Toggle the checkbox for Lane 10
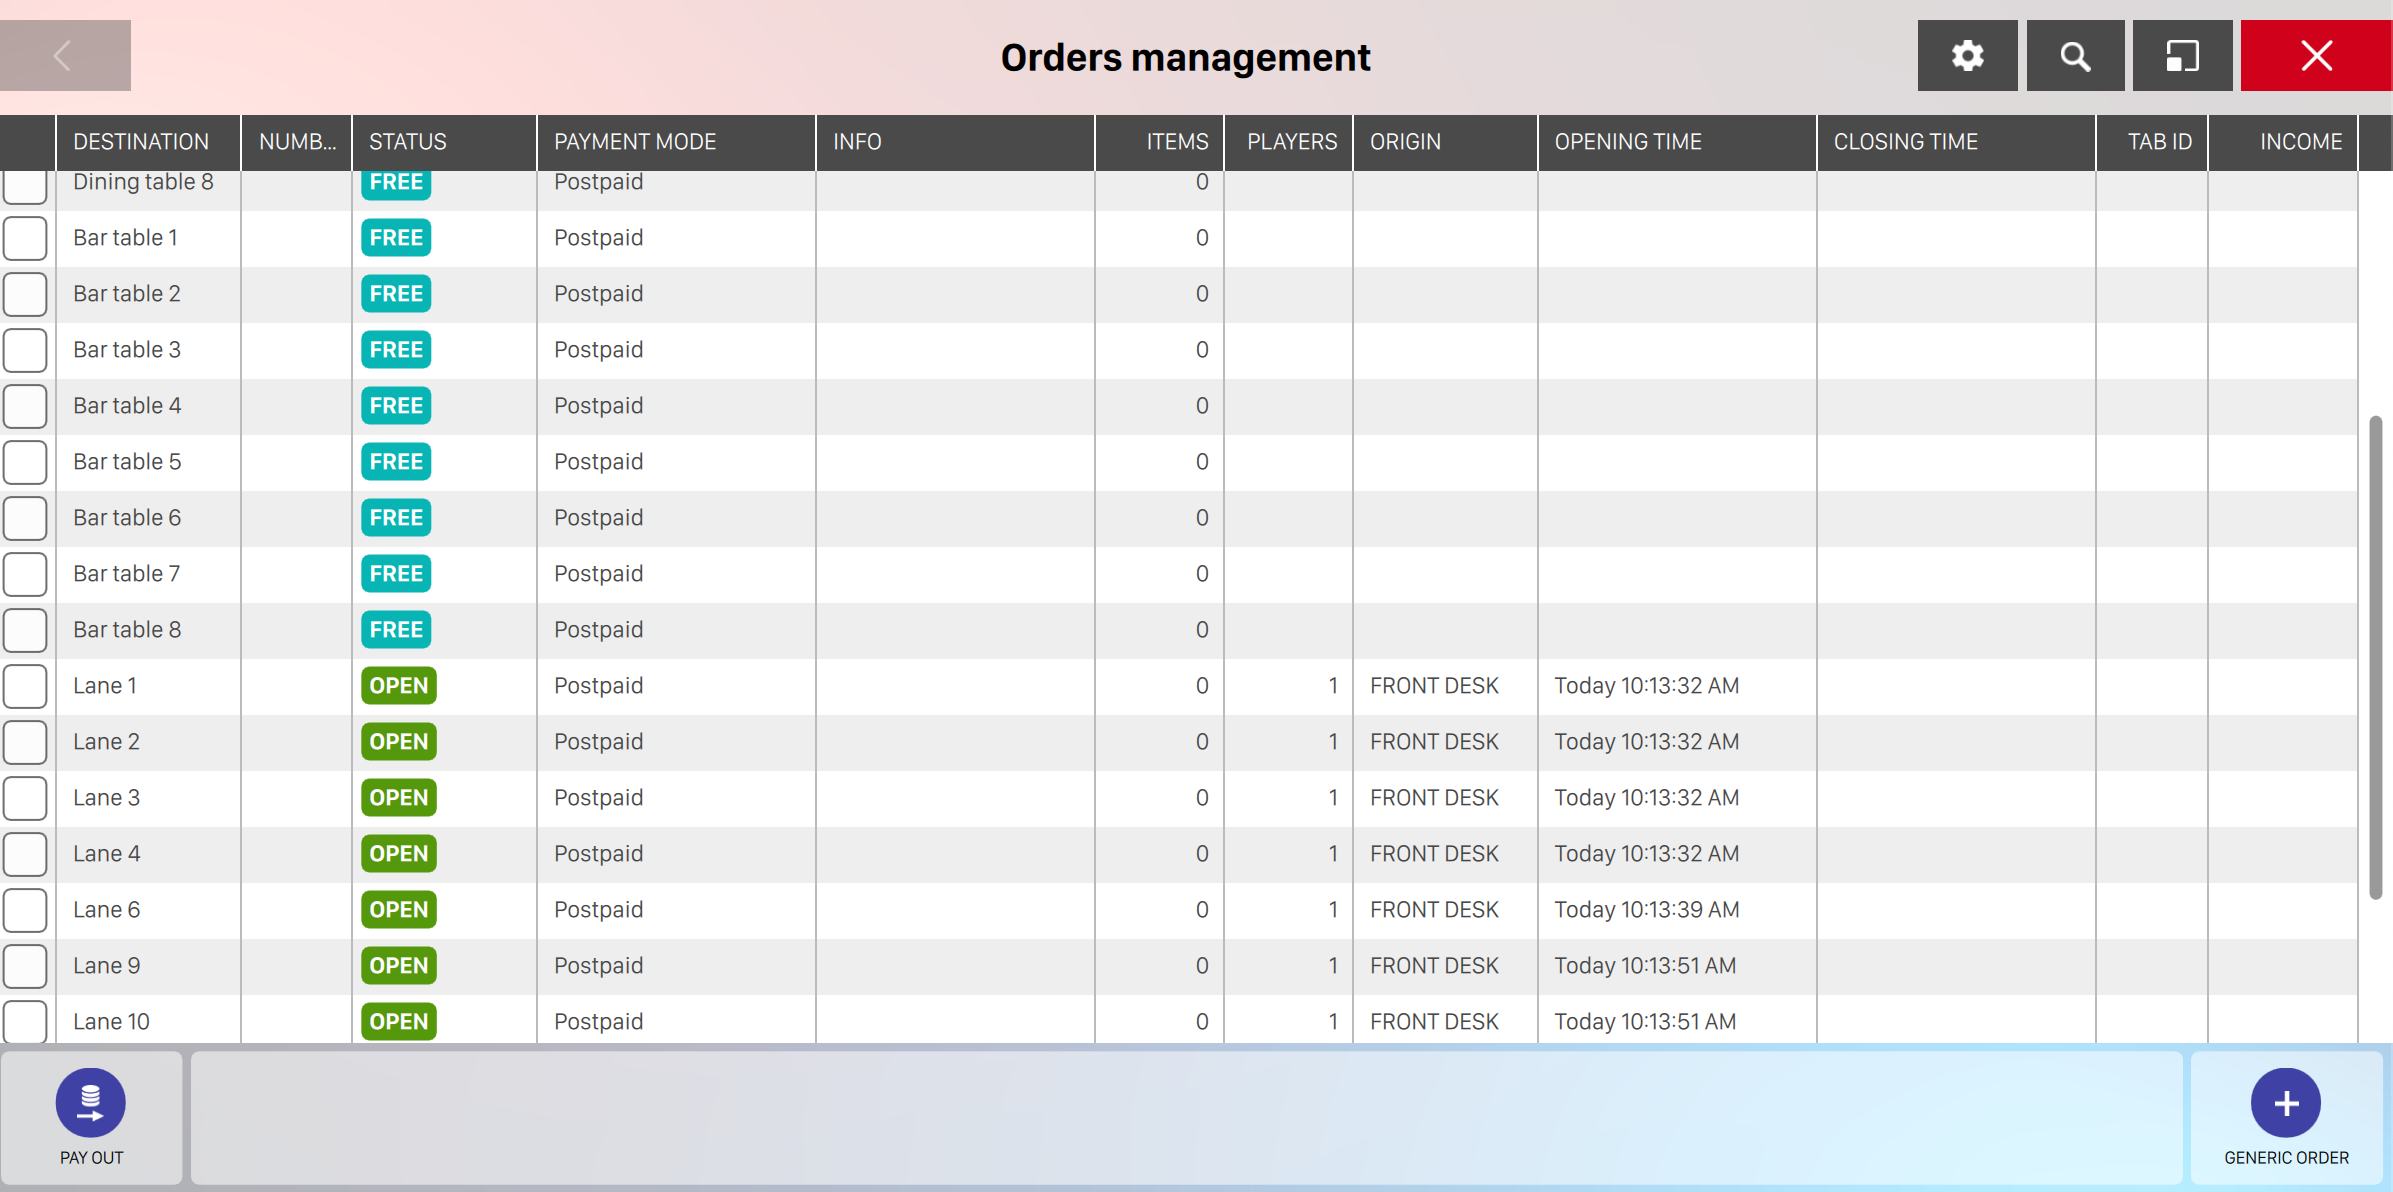The height and width of the screenshot is (1192, 2393). pos(26,1021)
